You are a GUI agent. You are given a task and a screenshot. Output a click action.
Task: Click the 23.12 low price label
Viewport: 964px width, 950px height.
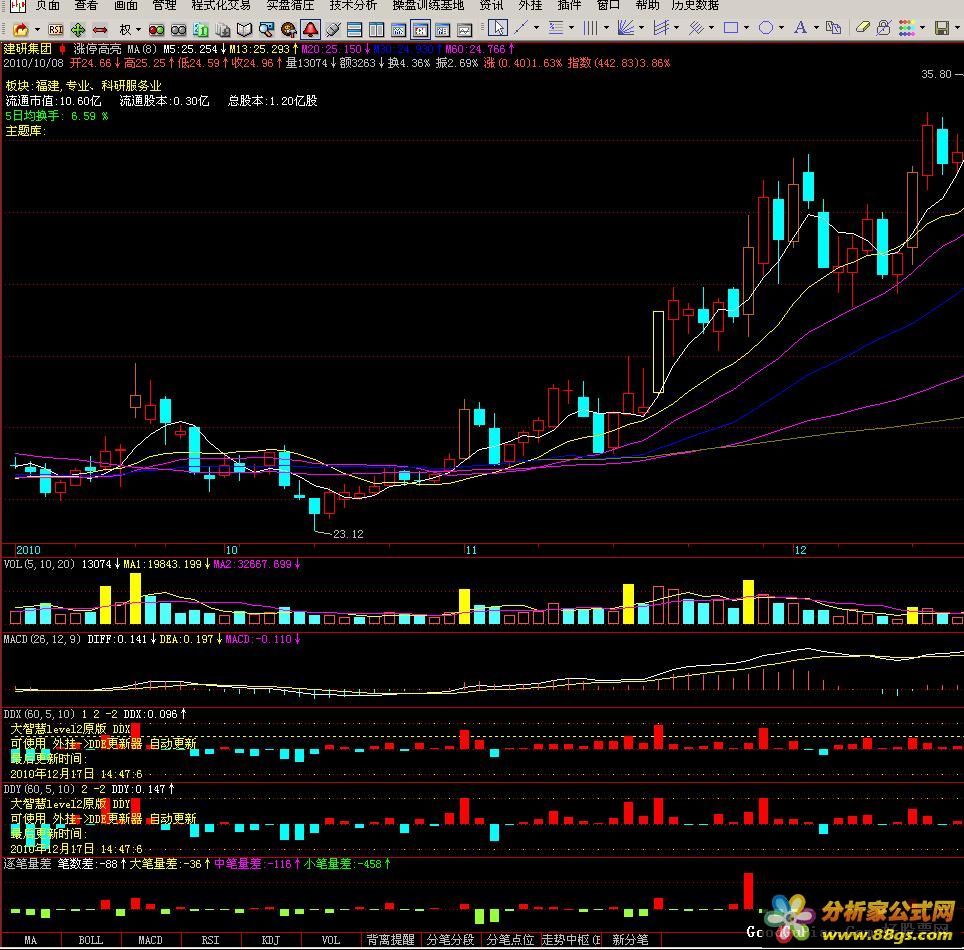[x=348, y=534]
